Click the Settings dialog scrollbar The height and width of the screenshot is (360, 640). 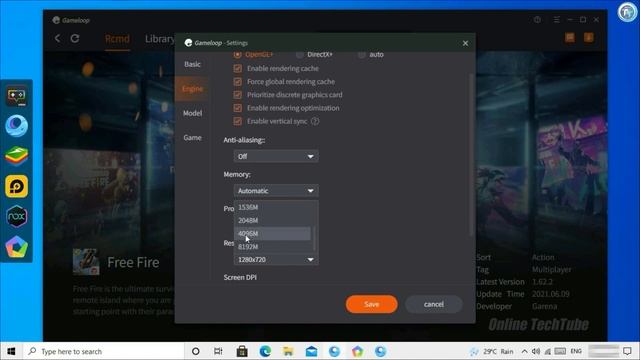coord(471,155)
